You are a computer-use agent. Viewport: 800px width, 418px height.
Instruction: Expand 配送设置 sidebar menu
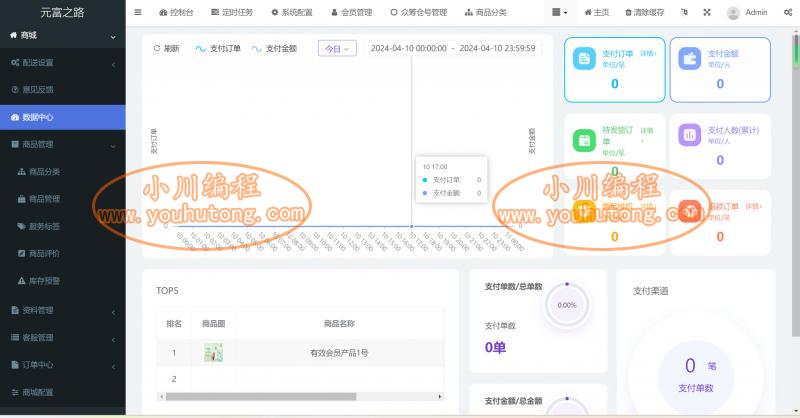pyautogui.click(x=63, y=63)
